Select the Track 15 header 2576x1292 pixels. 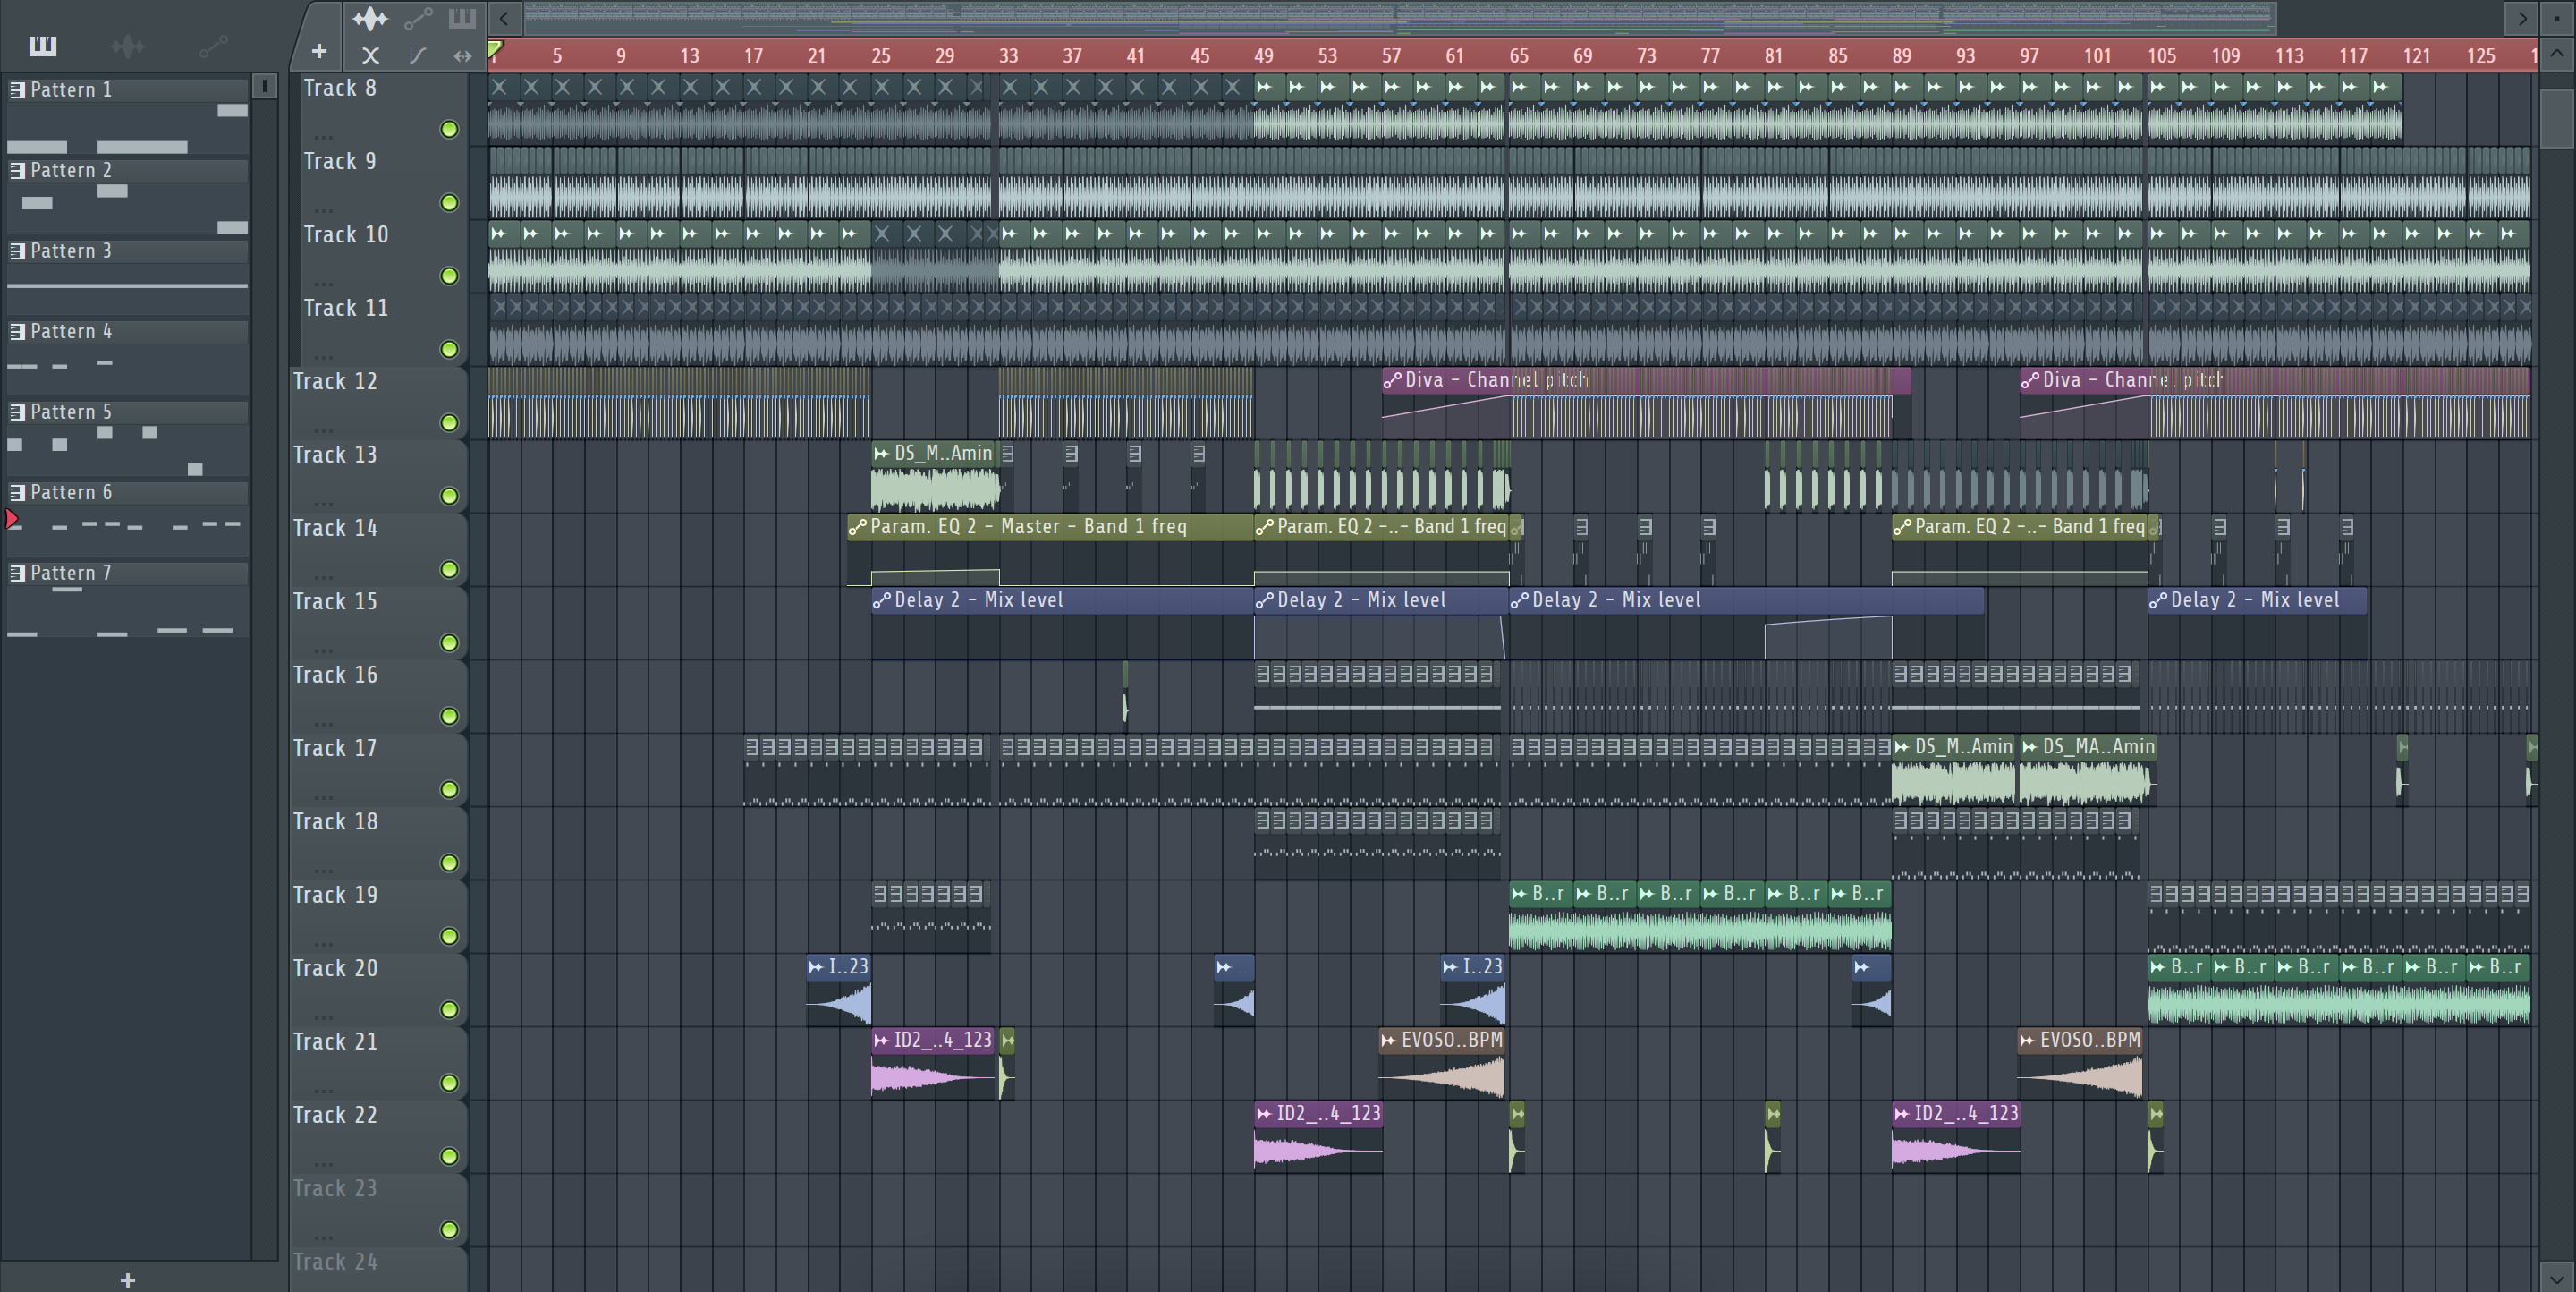[378, 623]
